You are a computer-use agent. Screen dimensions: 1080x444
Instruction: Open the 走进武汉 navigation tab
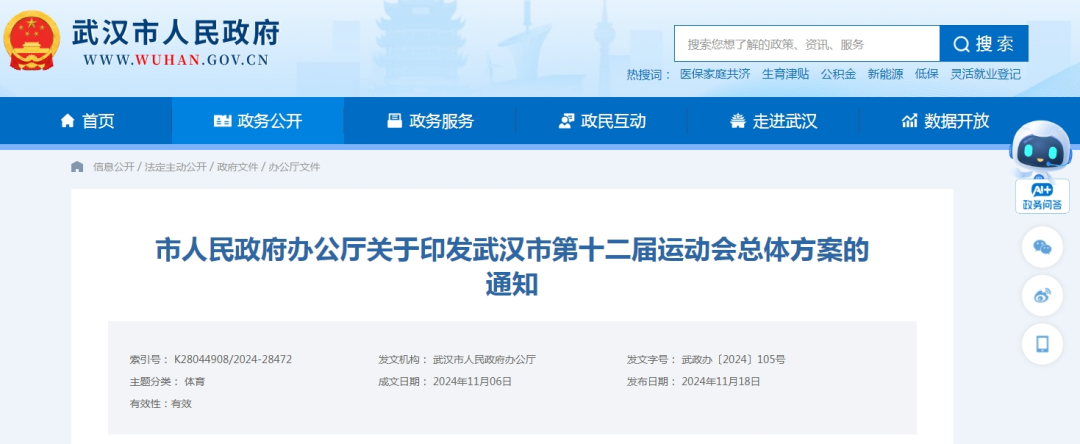(774, 121)
